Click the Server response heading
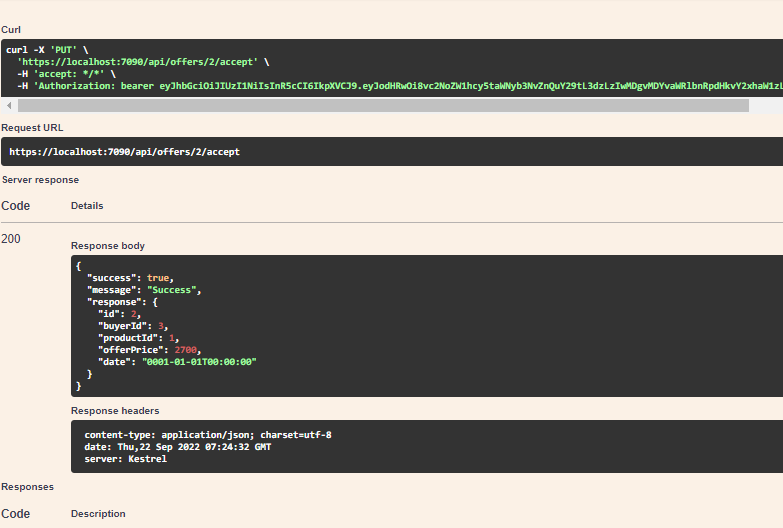This screenshot has width=783, height=528. 40,180
